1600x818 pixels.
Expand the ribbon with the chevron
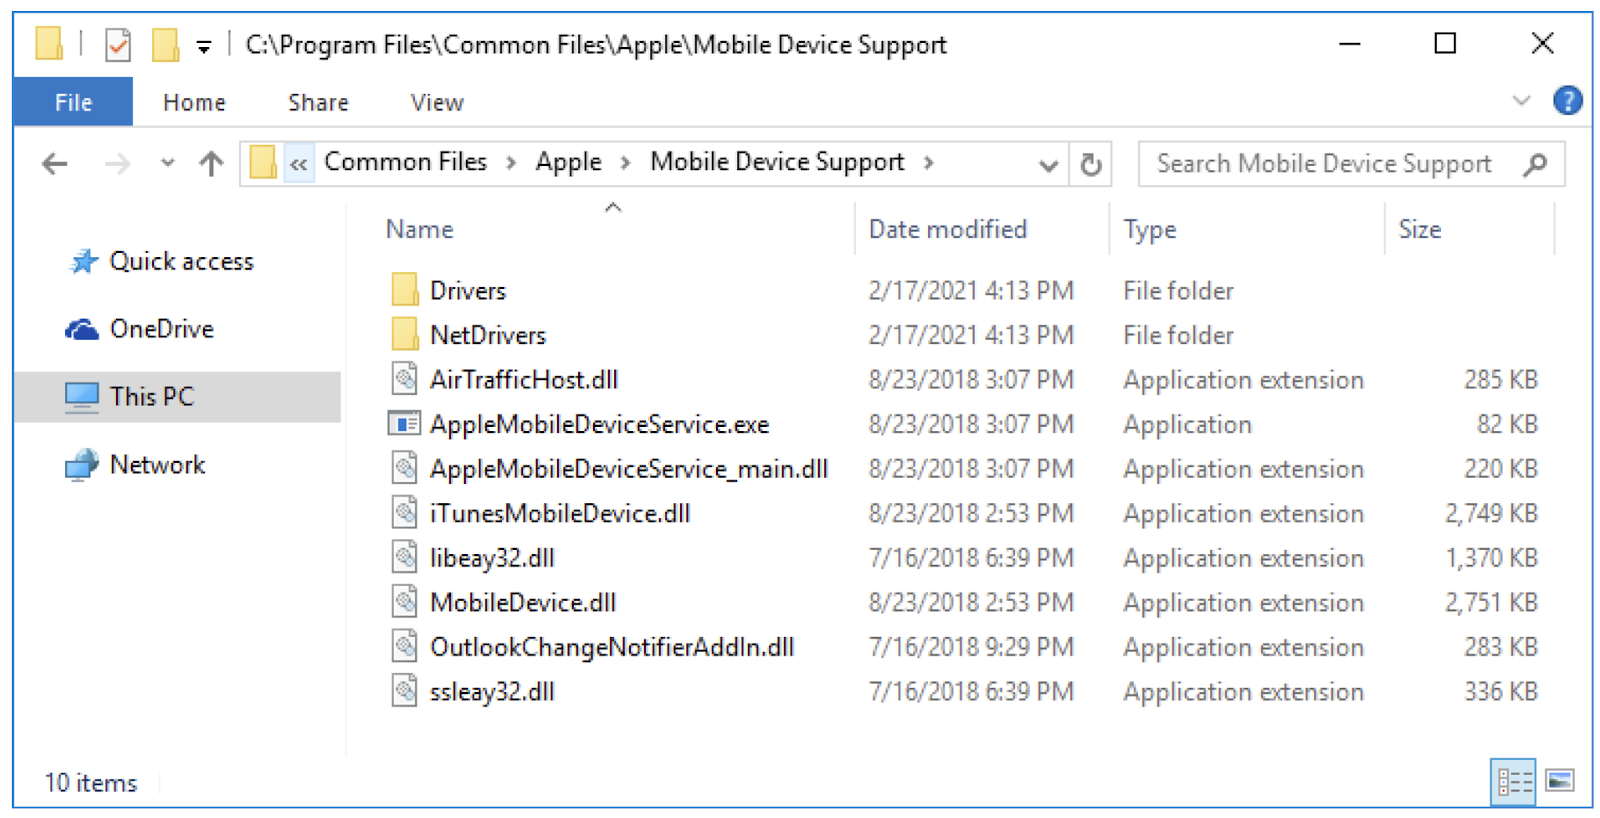coord(1521,100)
